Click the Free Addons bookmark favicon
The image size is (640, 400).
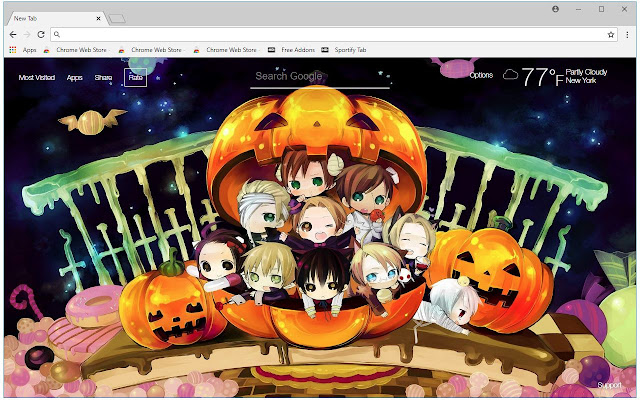coord(271,50)
